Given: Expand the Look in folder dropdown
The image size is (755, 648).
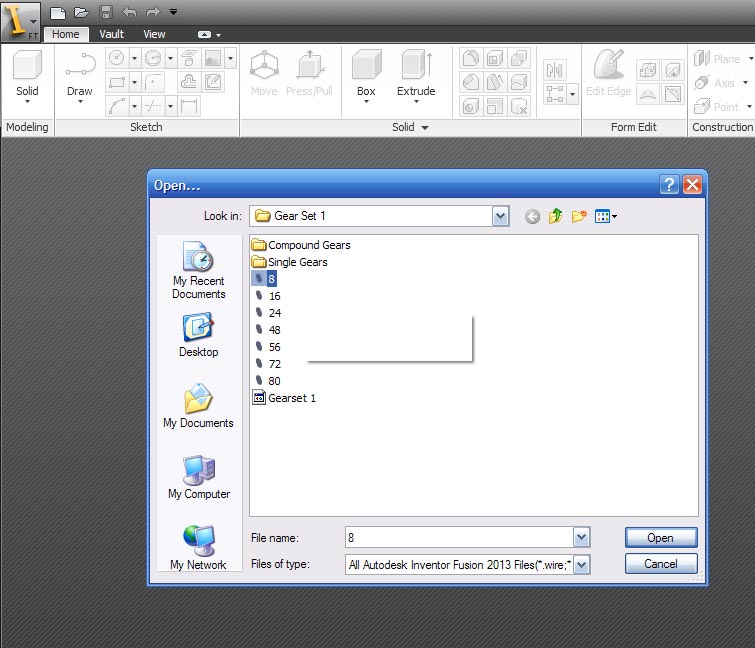Looking at the screenshot, I should click(x=500, y=216).
